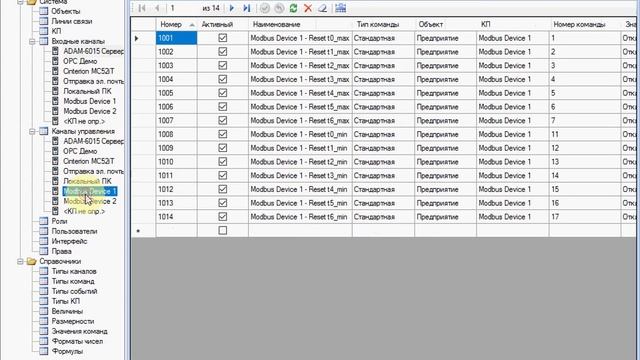This screenshot has width=640, height=360.
Task: Click command number 17 cell
Action: pyautogui.click(x=585, y=217)
